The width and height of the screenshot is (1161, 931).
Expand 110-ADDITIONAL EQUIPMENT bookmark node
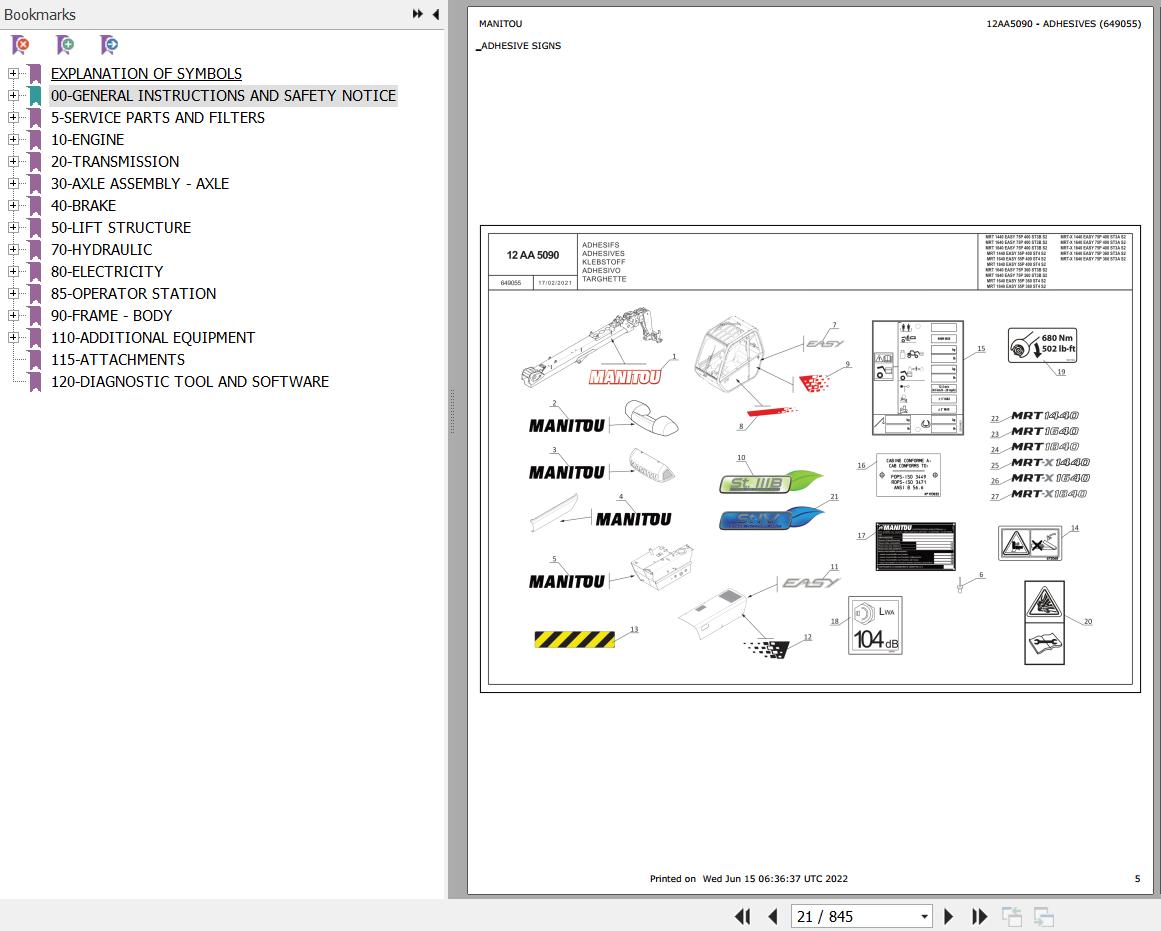tap(13, 337)
